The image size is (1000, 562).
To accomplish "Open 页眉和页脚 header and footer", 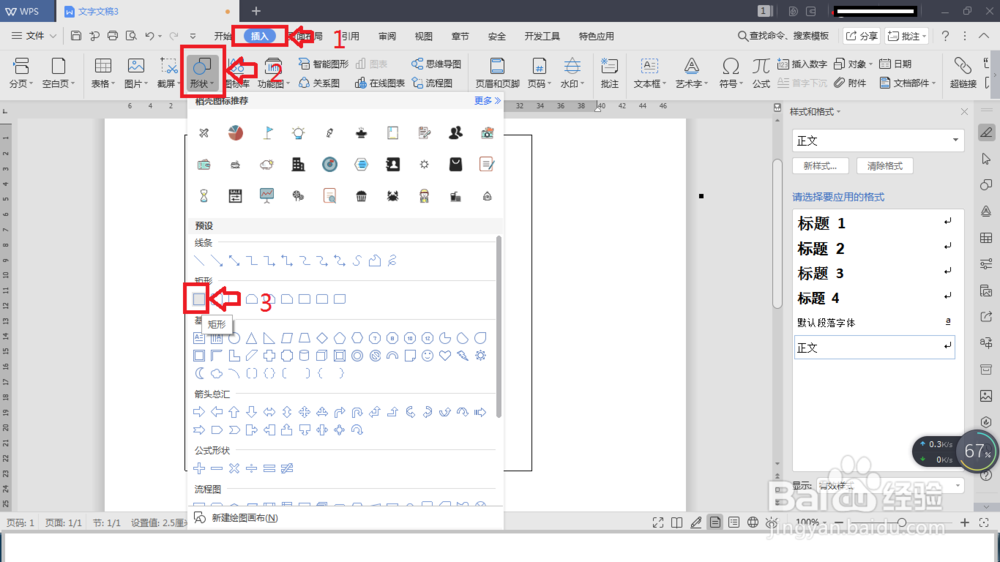I will click(x=497, y=72).
